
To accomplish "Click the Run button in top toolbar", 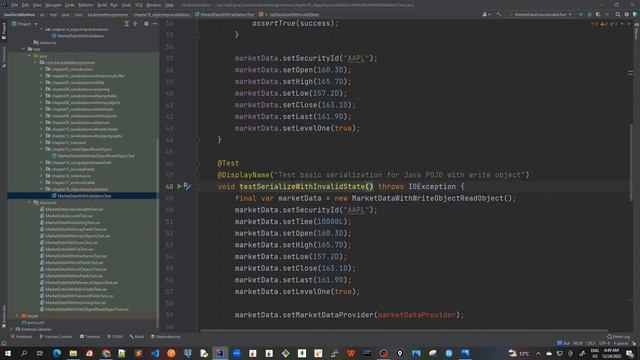I will point(581,14).
